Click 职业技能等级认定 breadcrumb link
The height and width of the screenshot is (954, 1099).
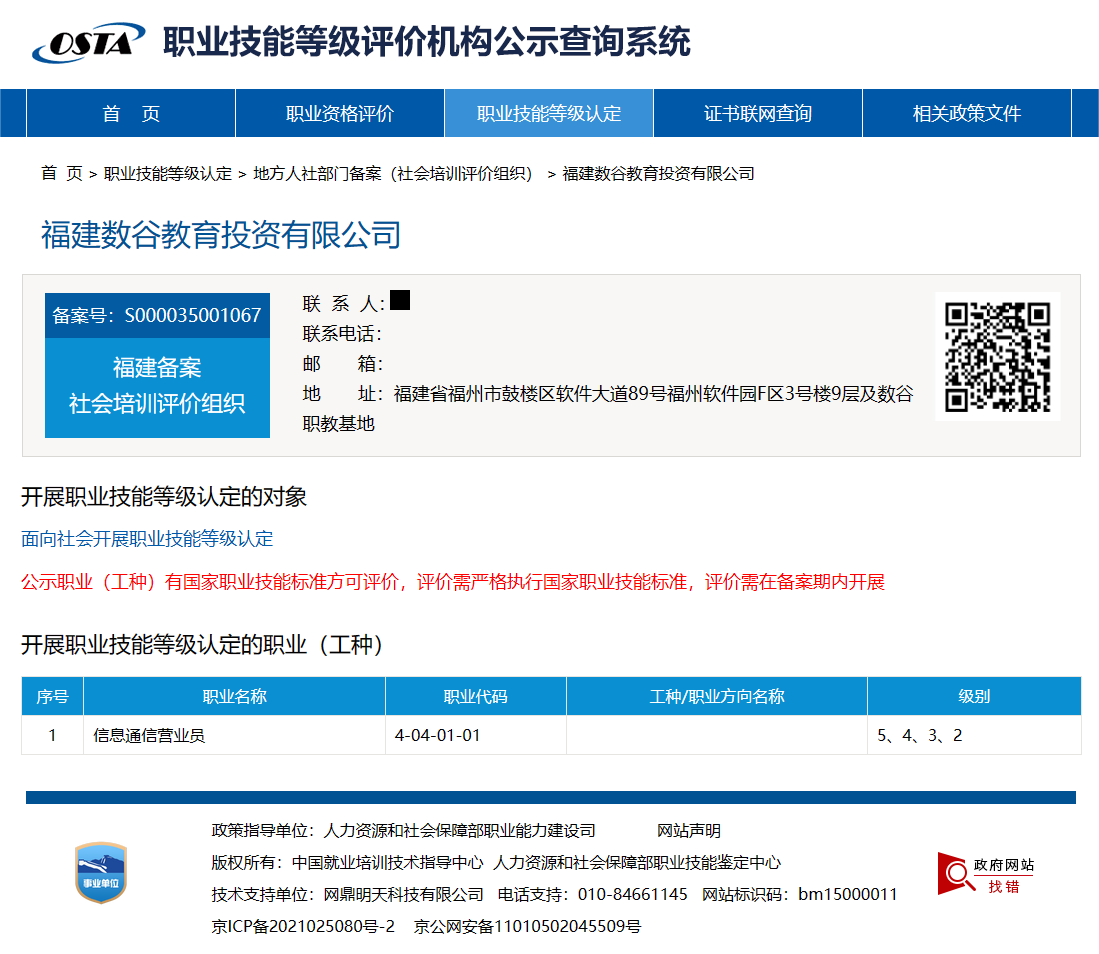(x=167, y=174)
